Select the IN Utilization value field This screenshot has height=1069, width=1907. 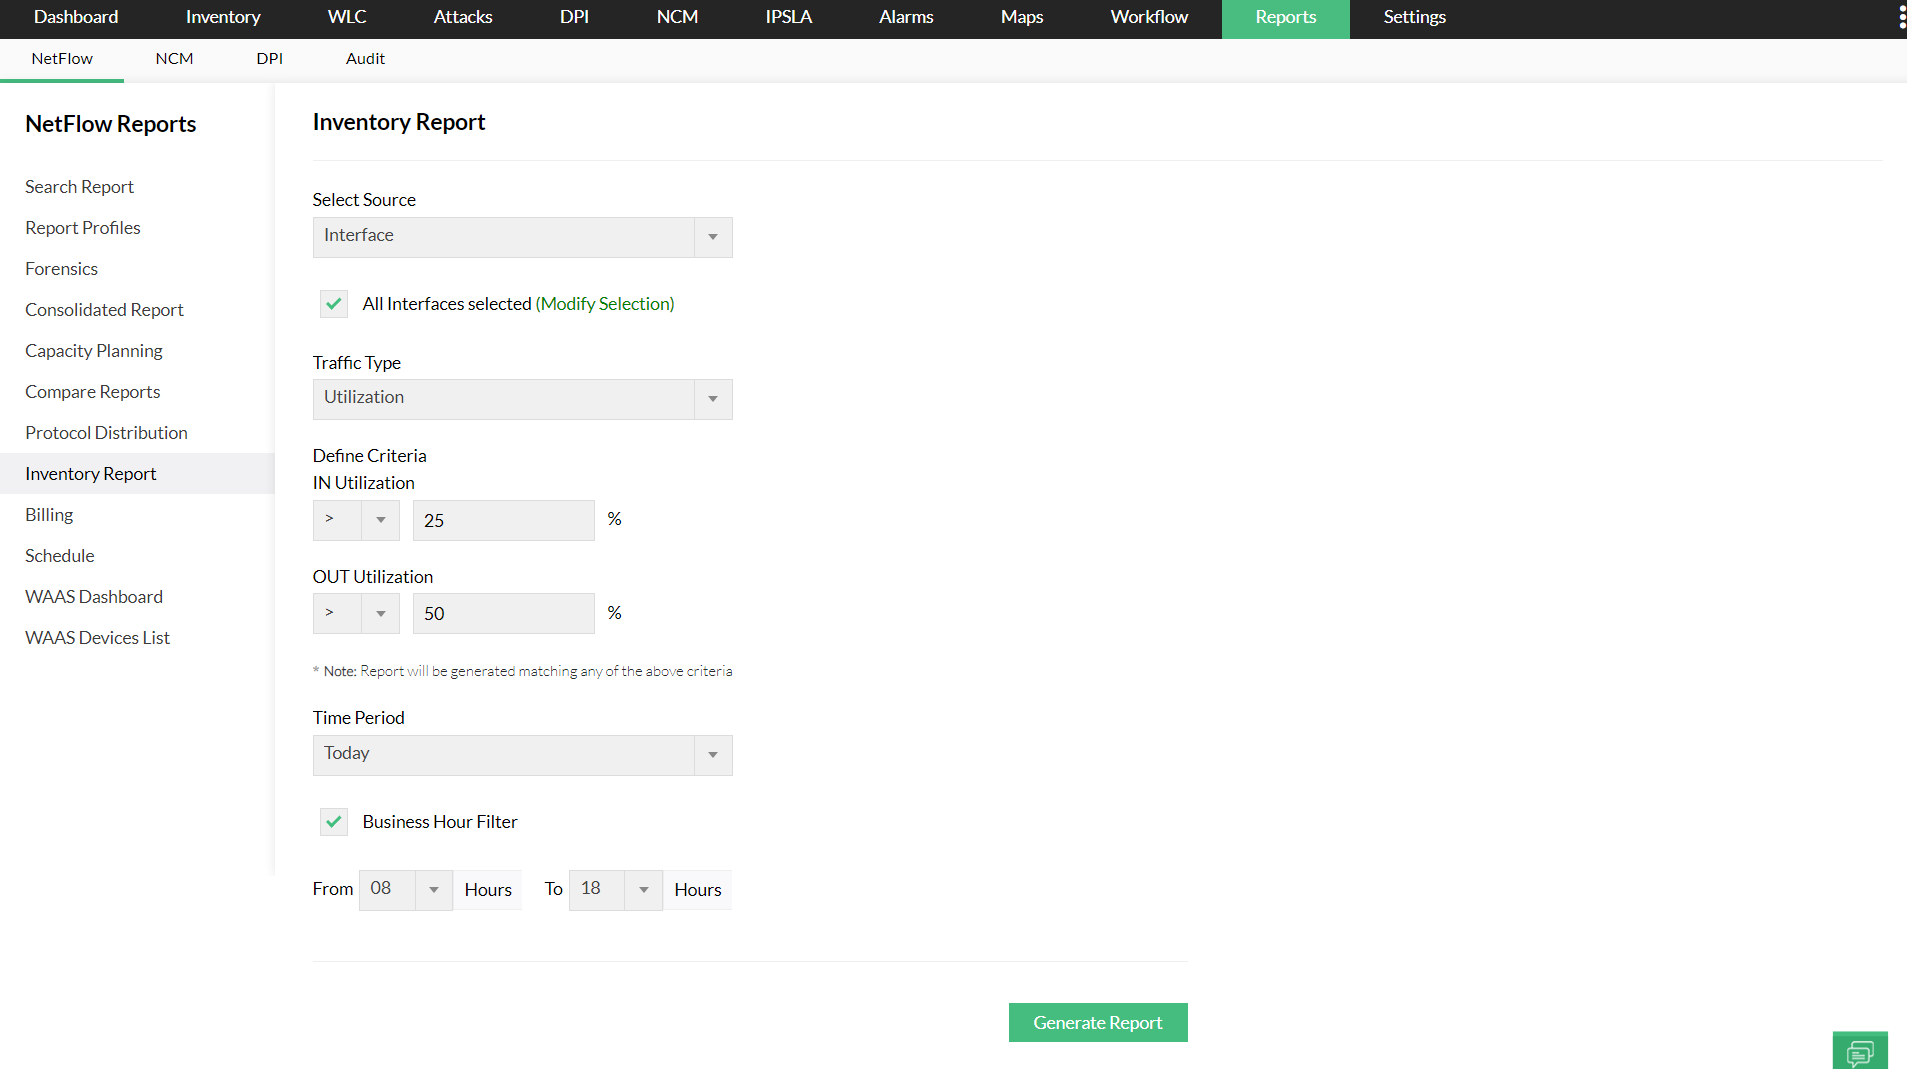point(503,520)
